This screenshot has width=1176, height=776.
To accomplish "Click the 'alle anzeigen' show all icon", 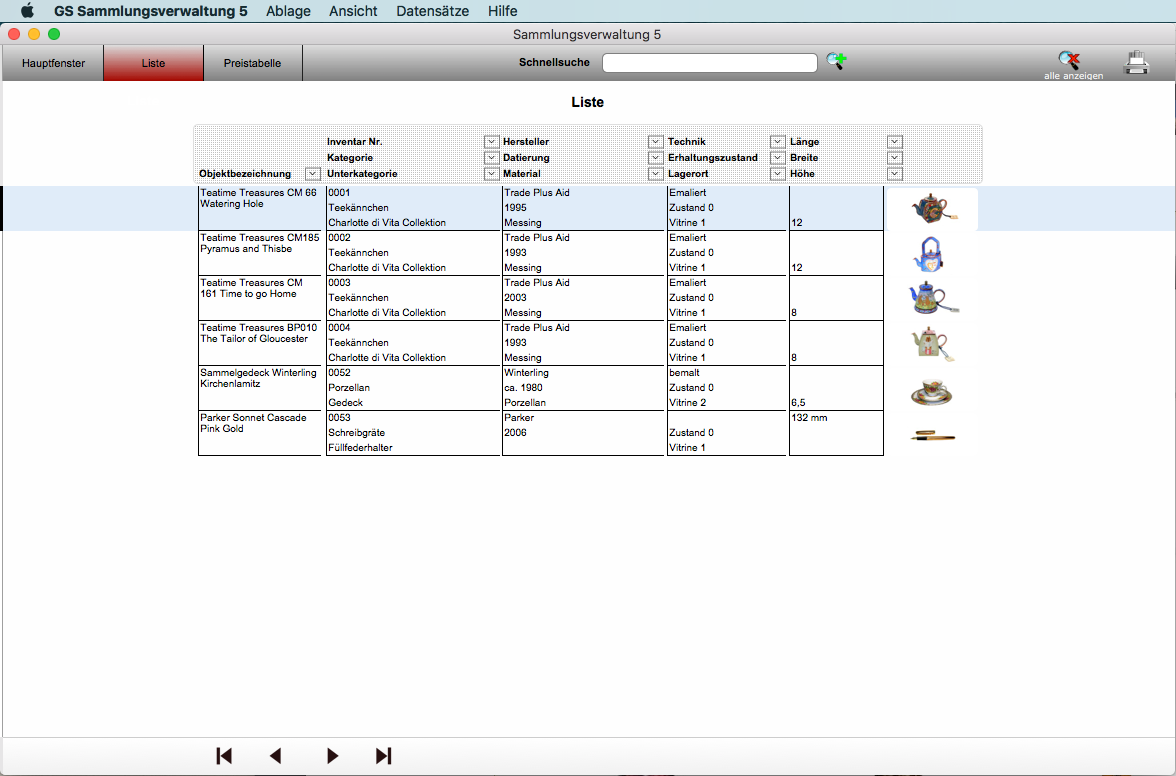I will coord(1070,62).
